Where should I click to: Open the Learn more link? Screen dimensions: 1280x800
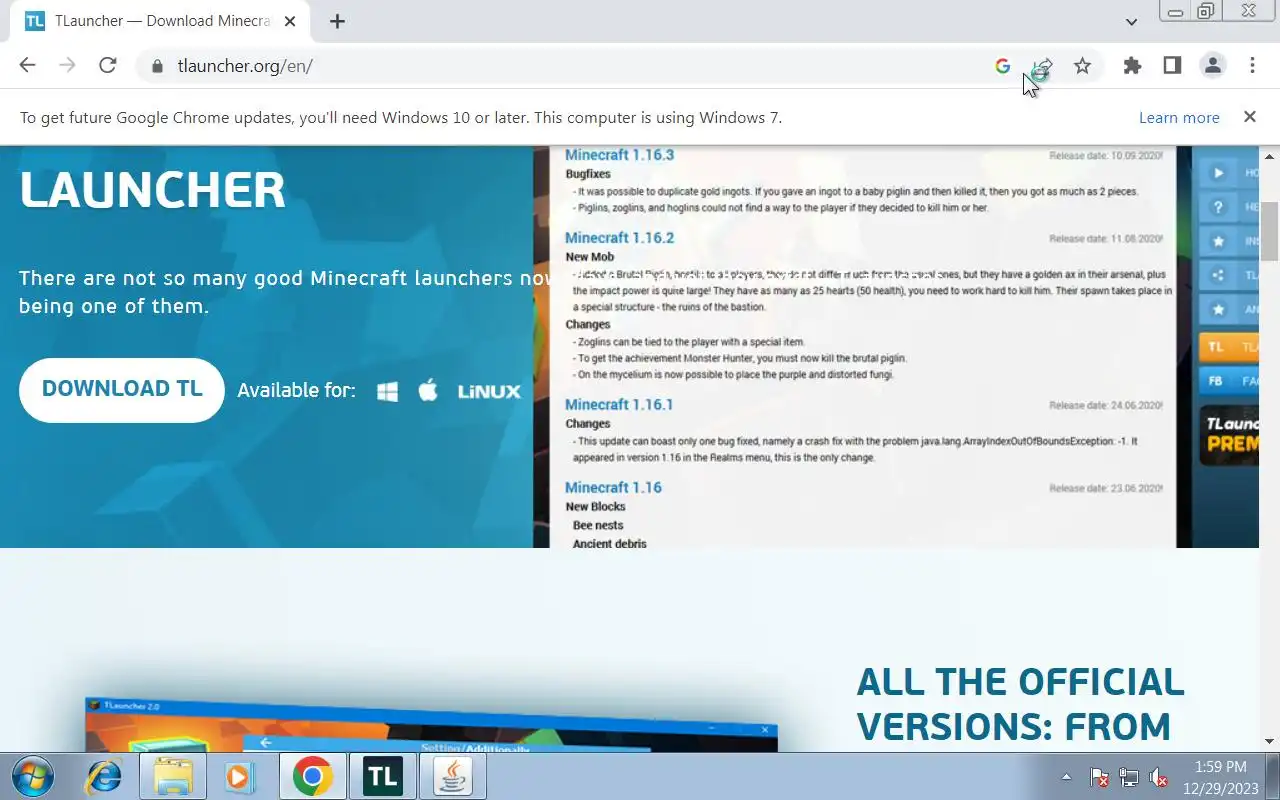(x=1179, y=117)
